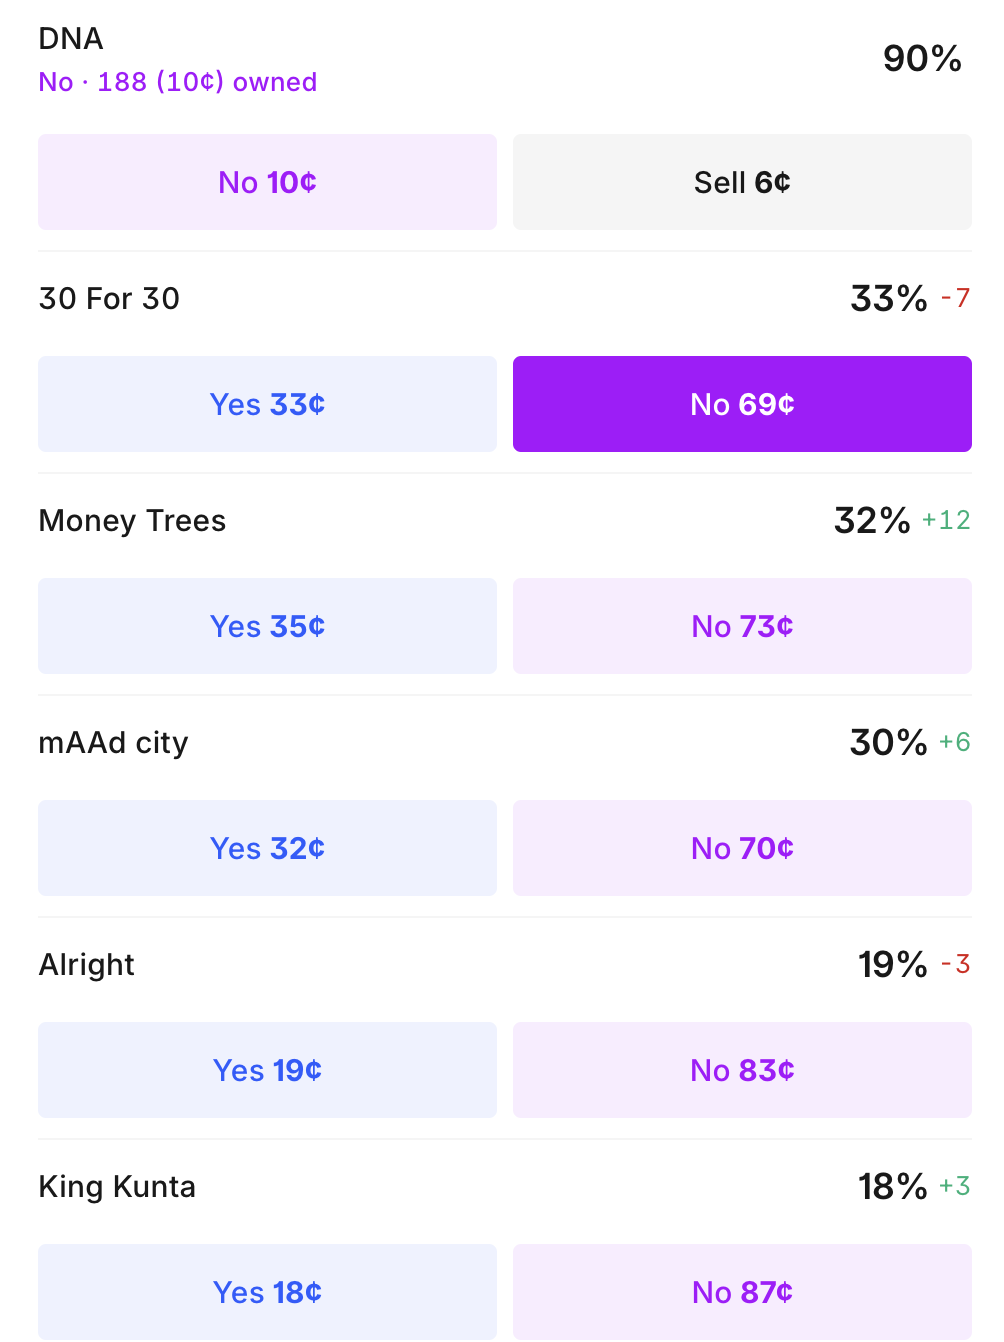Open the 30 For 30 market row

[109, 299]
